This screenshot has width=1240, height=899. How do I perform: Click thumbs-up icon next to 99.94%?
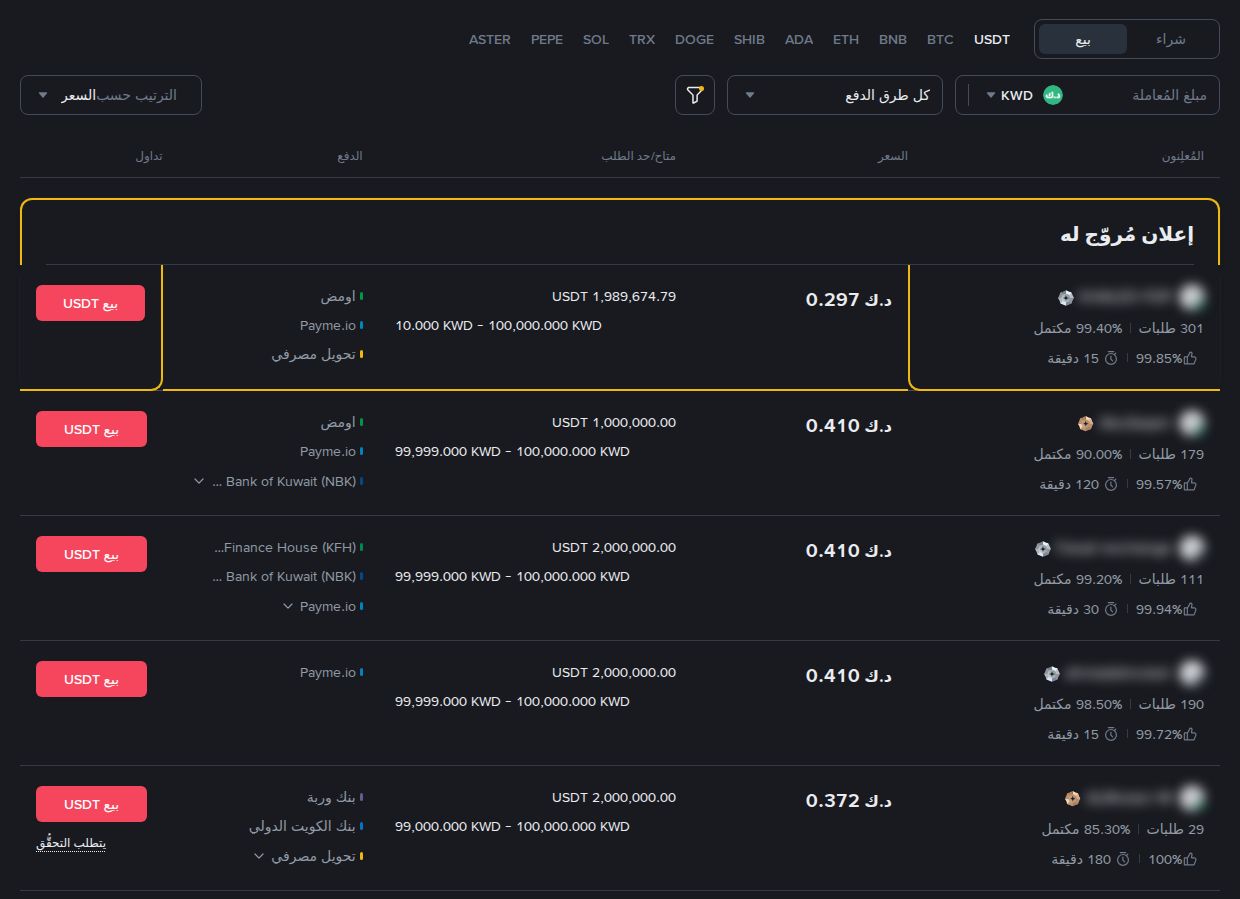[1190, 609]
